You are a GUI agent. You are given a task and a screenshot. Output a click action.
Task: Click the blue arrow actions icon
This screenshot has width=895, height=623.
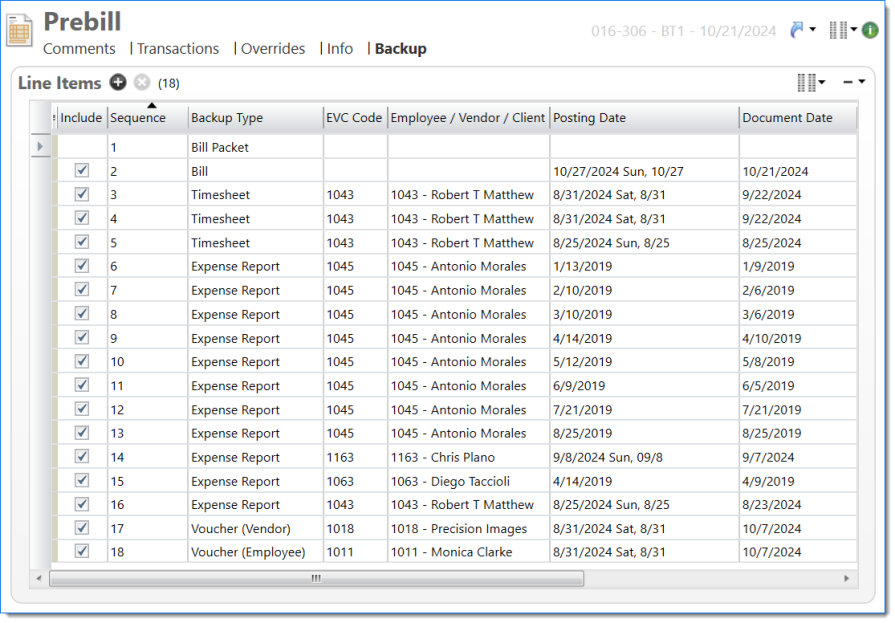(x=796, y=31)
